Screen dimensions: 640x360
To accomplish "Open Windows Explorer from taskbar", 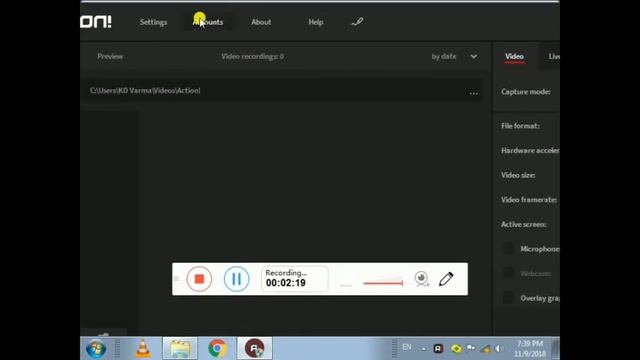I will pyautogui.click(x=180, y=349).
